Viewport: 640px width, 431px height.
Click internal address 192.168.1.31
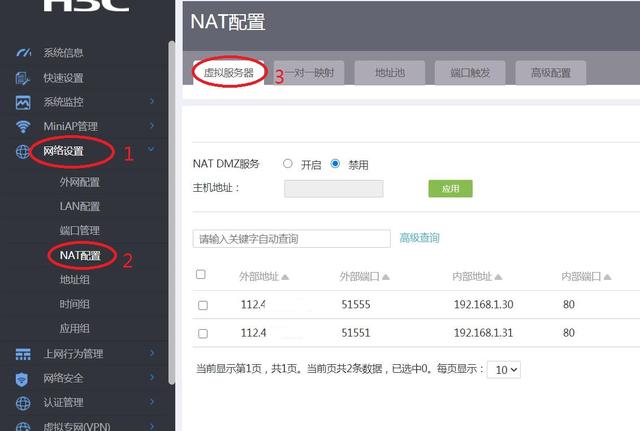pyautogui.click(x=483, y=333)
